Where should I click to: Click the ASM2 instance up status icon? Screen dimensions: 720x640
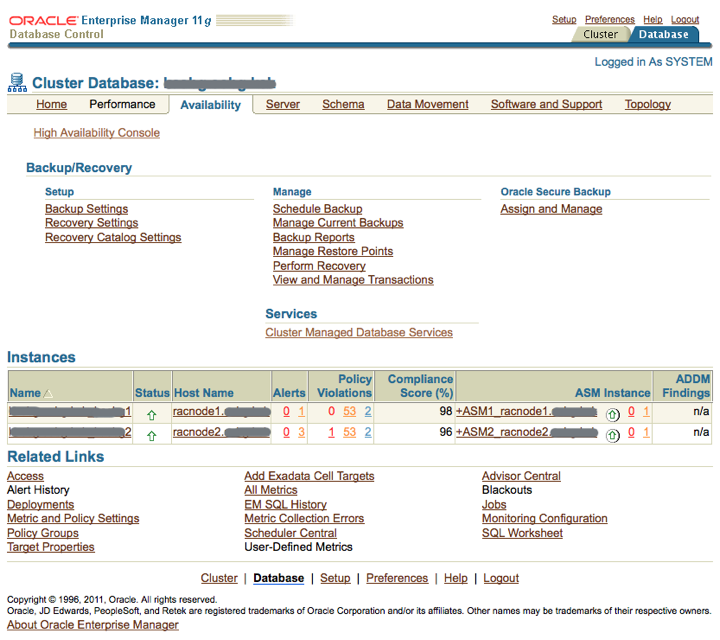tap(612, 435)
